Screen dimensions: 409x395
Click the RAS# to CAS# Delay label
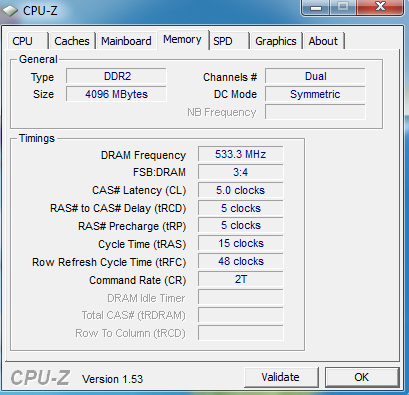(x=118, y=209)
